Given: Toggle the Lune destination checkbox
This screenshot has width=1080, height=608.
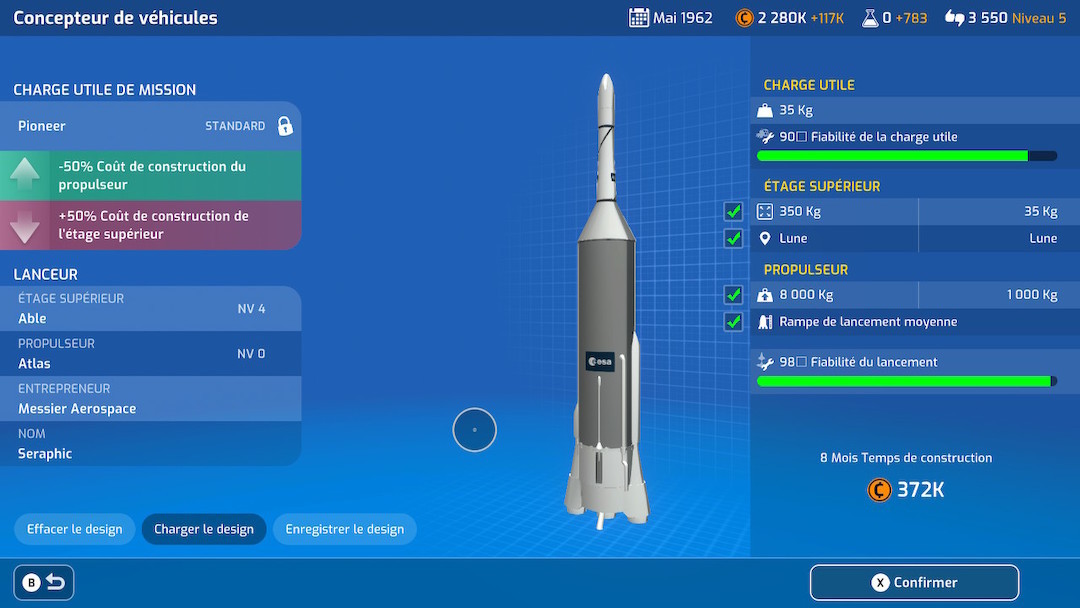Looking at the screenshot, I should [x=734, y=239].
